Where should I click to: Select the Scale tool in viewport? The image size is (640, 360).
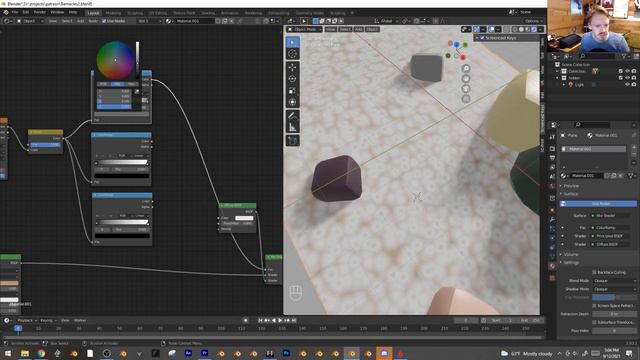(292, 90)
